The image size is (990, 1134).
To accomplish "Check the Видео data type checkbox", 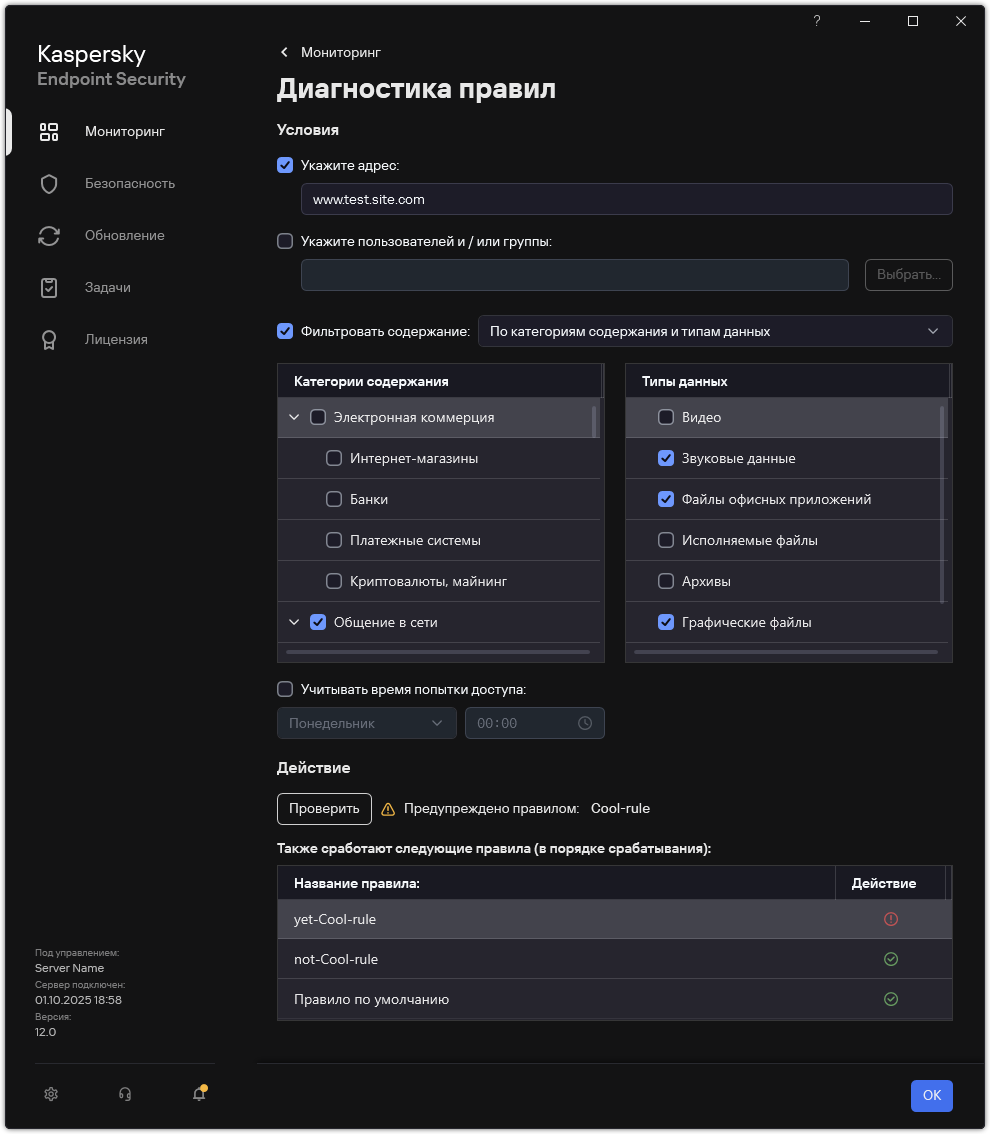I will pos(666,417).
